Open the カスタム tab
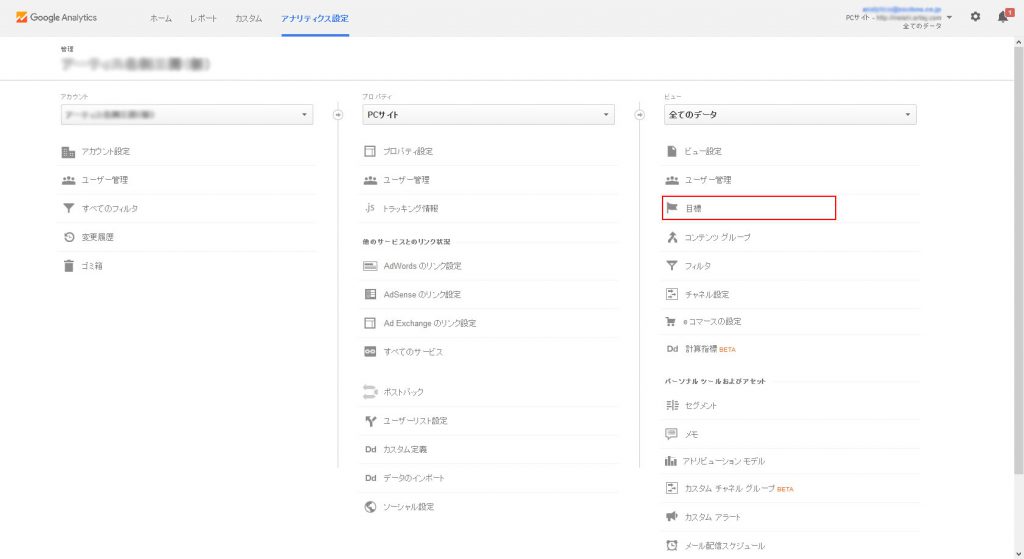 (x=249, y=18)
